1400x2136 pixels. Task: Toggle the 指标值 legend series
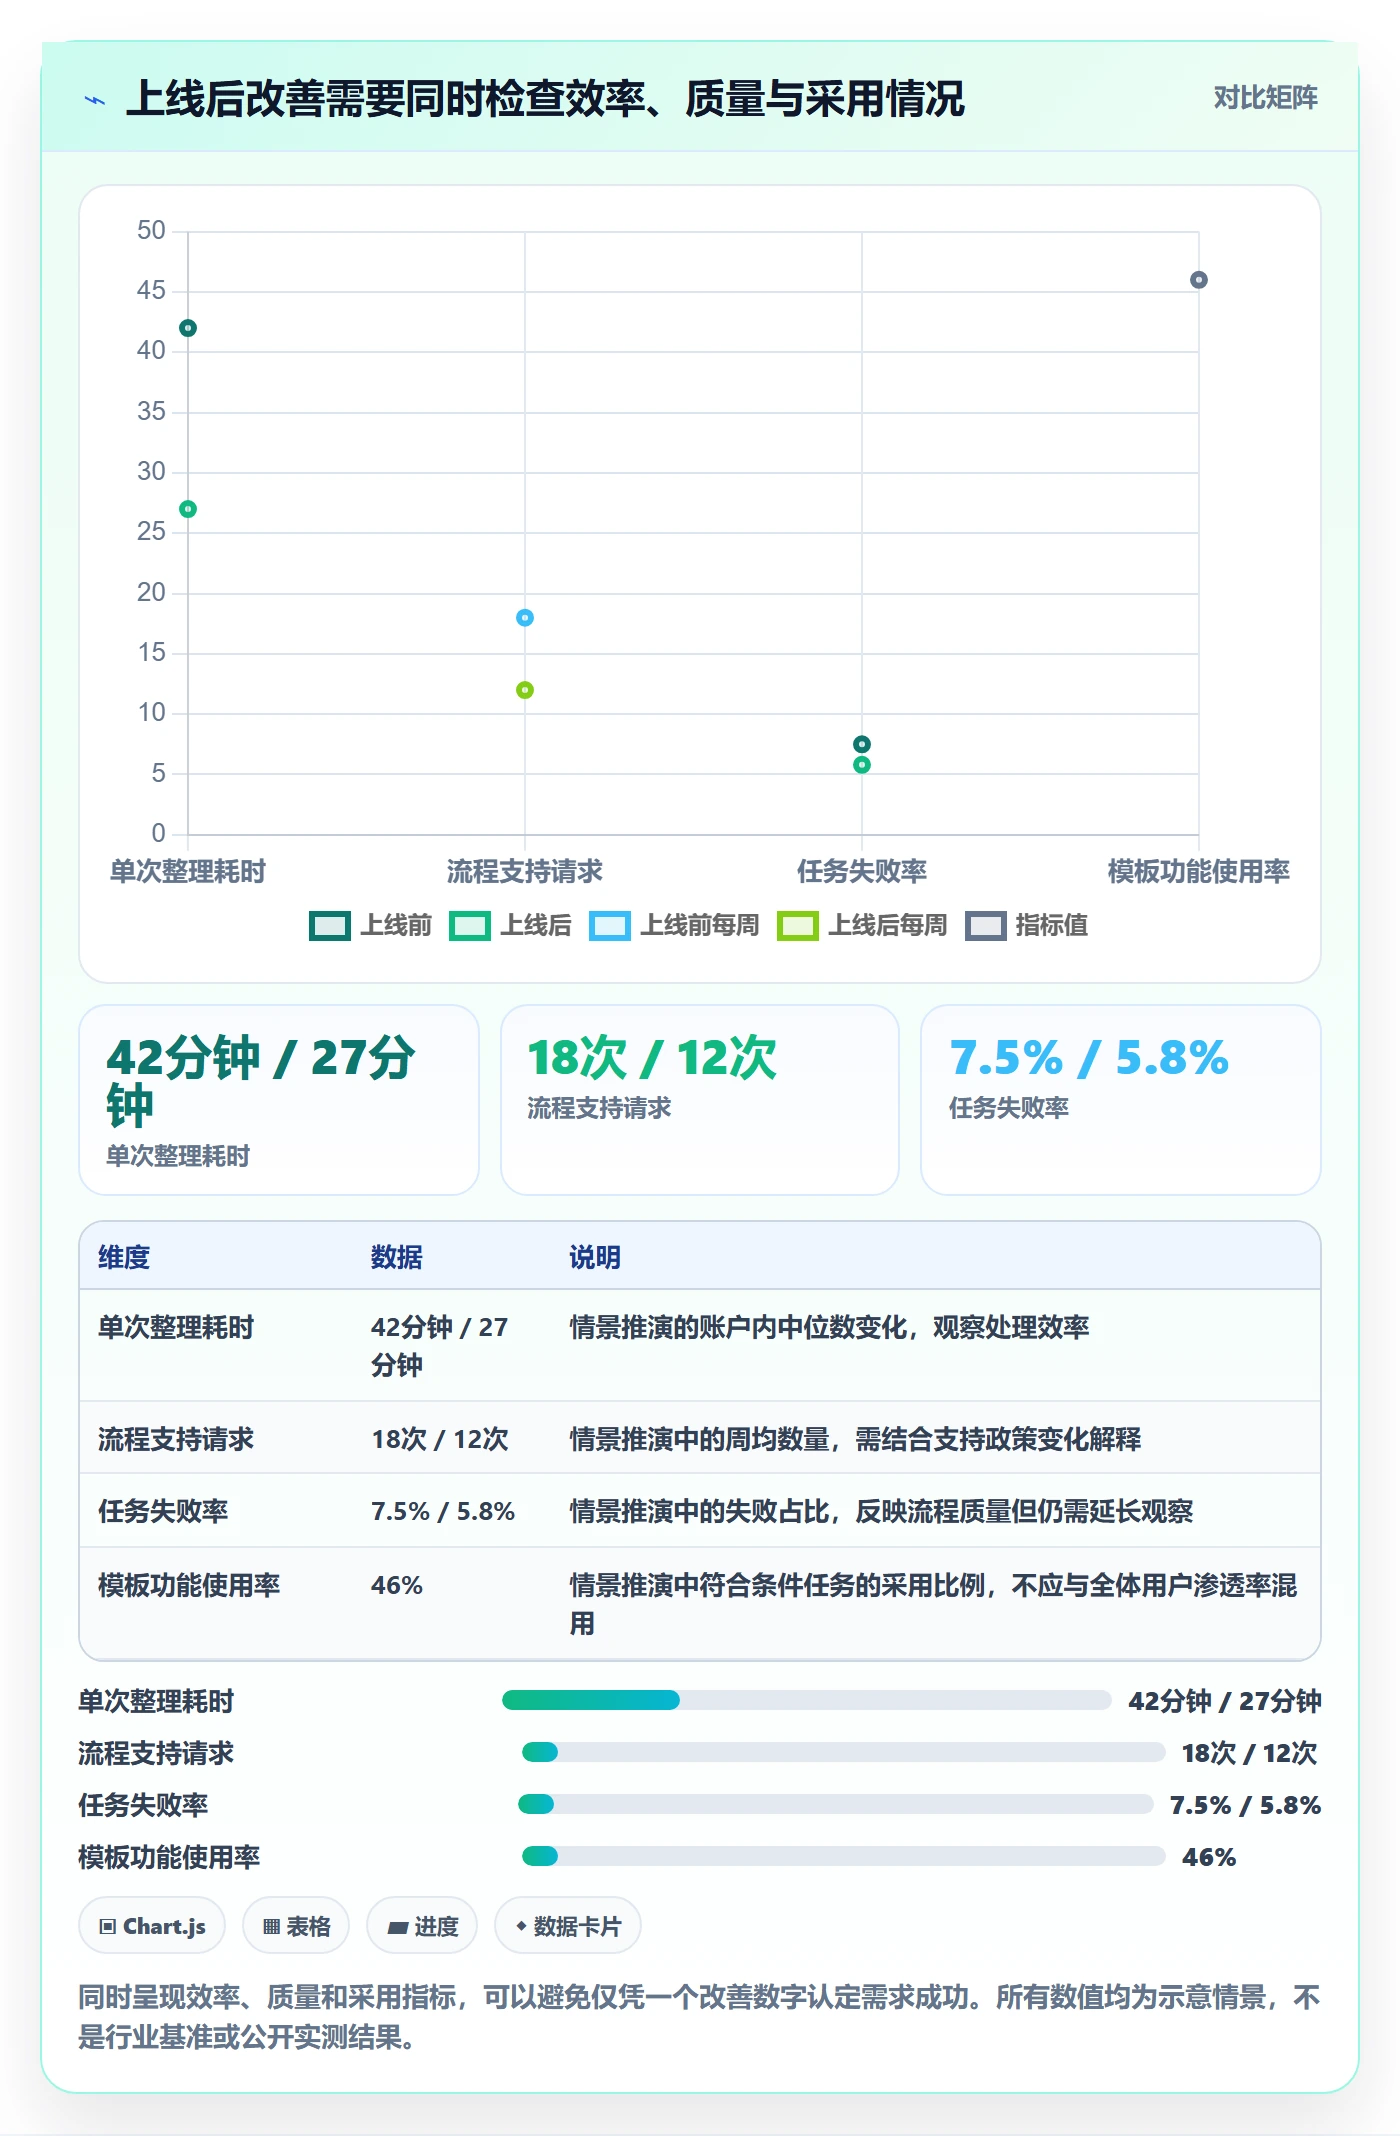pos(1026,925)
